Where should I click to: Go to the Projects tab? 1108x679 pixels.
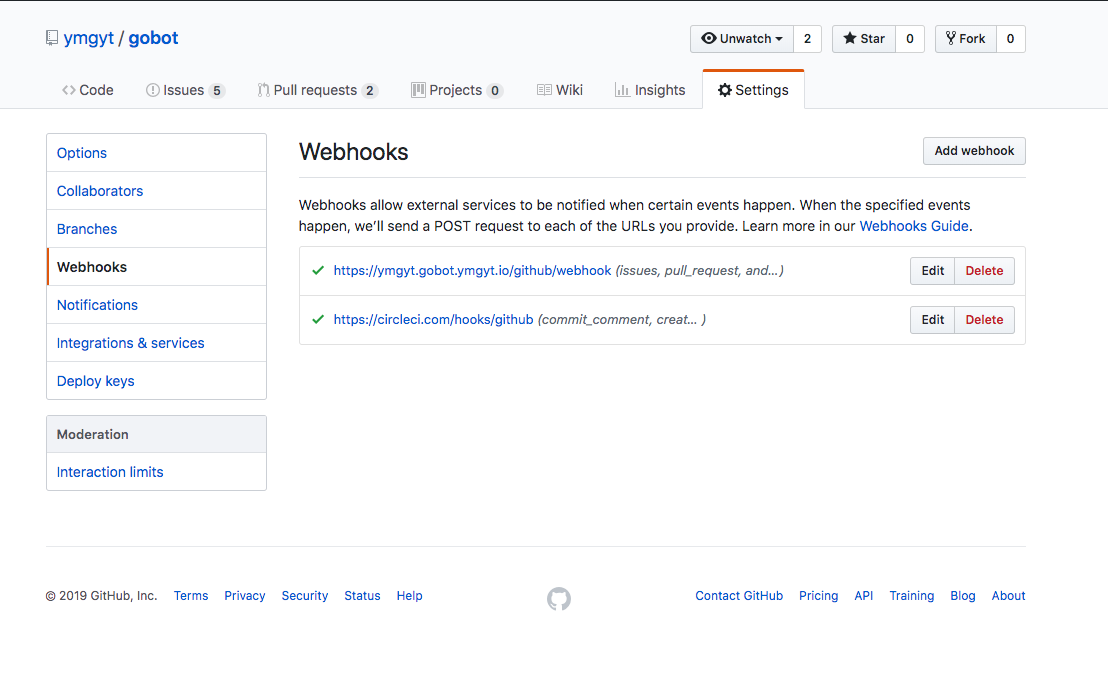pos(456,90)
